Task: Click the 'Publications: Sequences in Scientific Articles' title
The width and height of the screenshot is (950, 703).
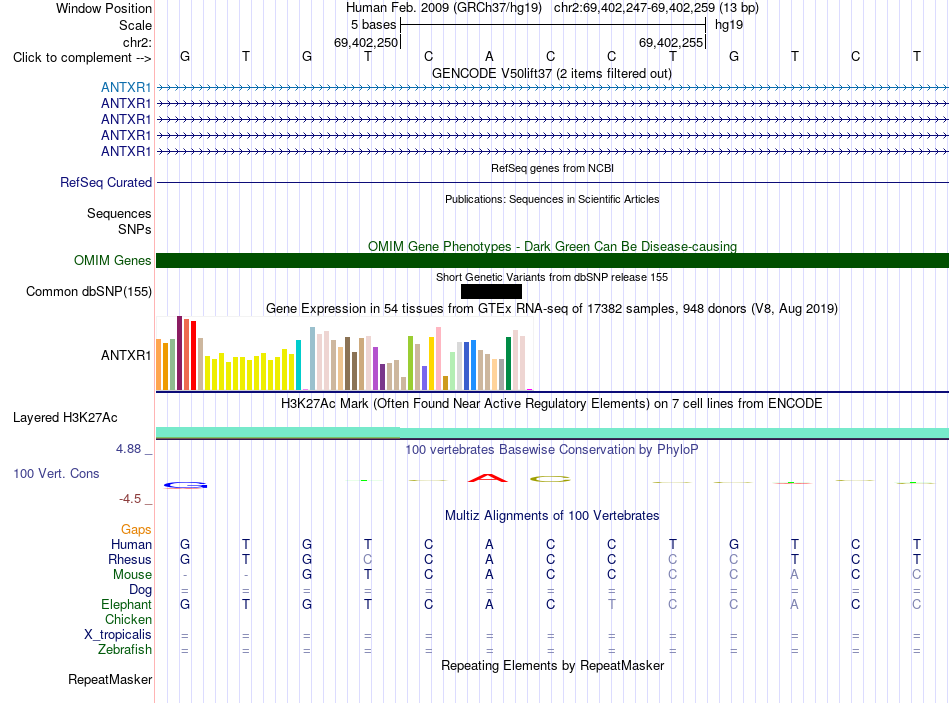Action: [553, 199]
